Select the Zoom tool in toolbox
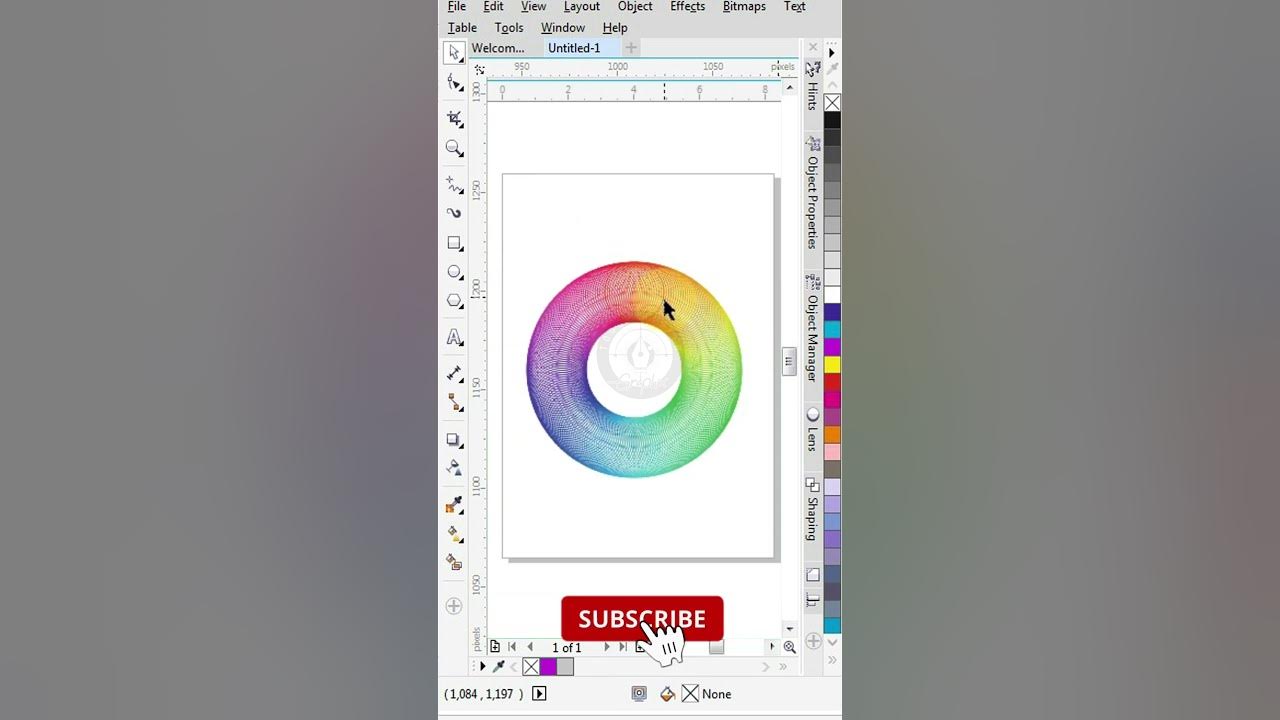 [454, 149]
